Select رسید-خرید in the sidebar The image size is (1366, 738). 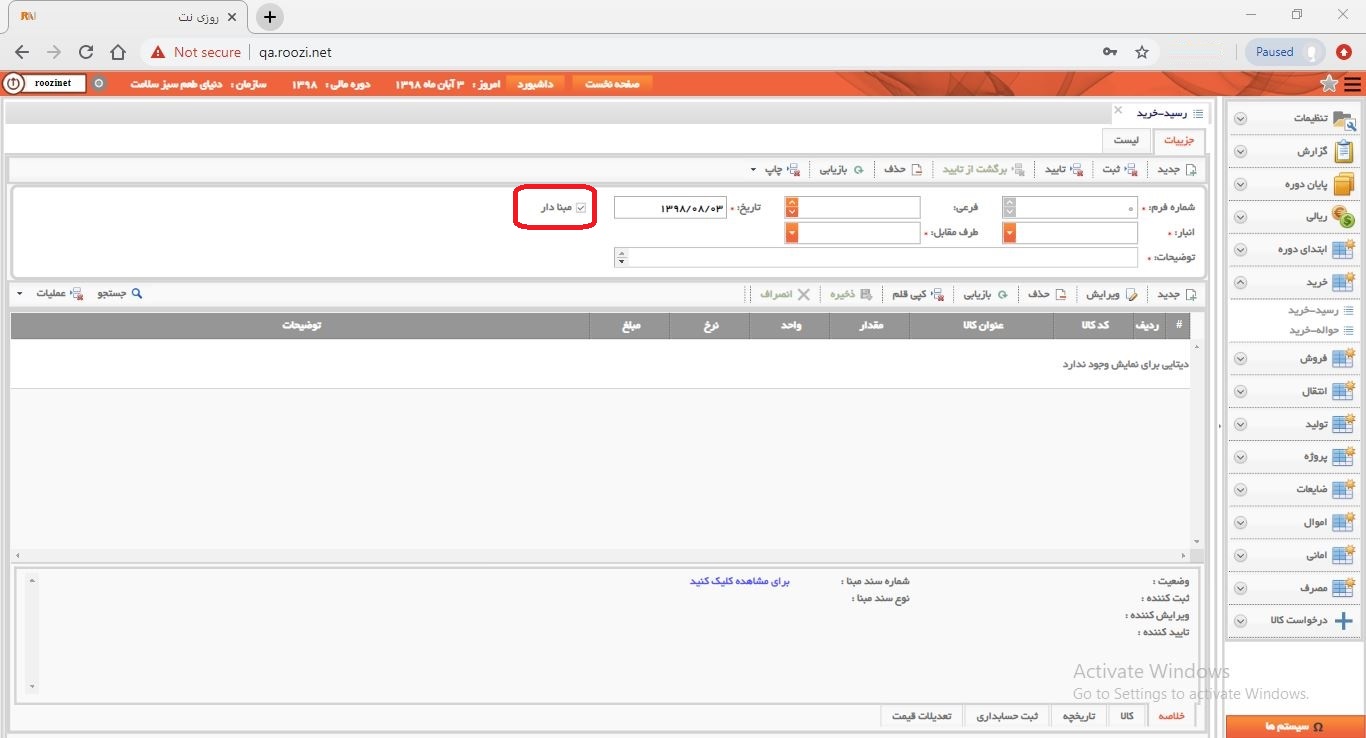[1313, 310]
